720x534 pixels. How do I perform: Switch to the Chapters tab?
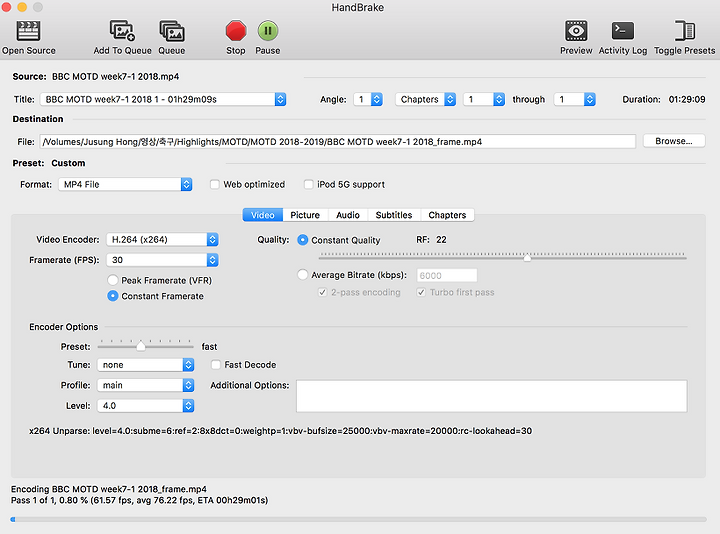[x=447, y=215]
